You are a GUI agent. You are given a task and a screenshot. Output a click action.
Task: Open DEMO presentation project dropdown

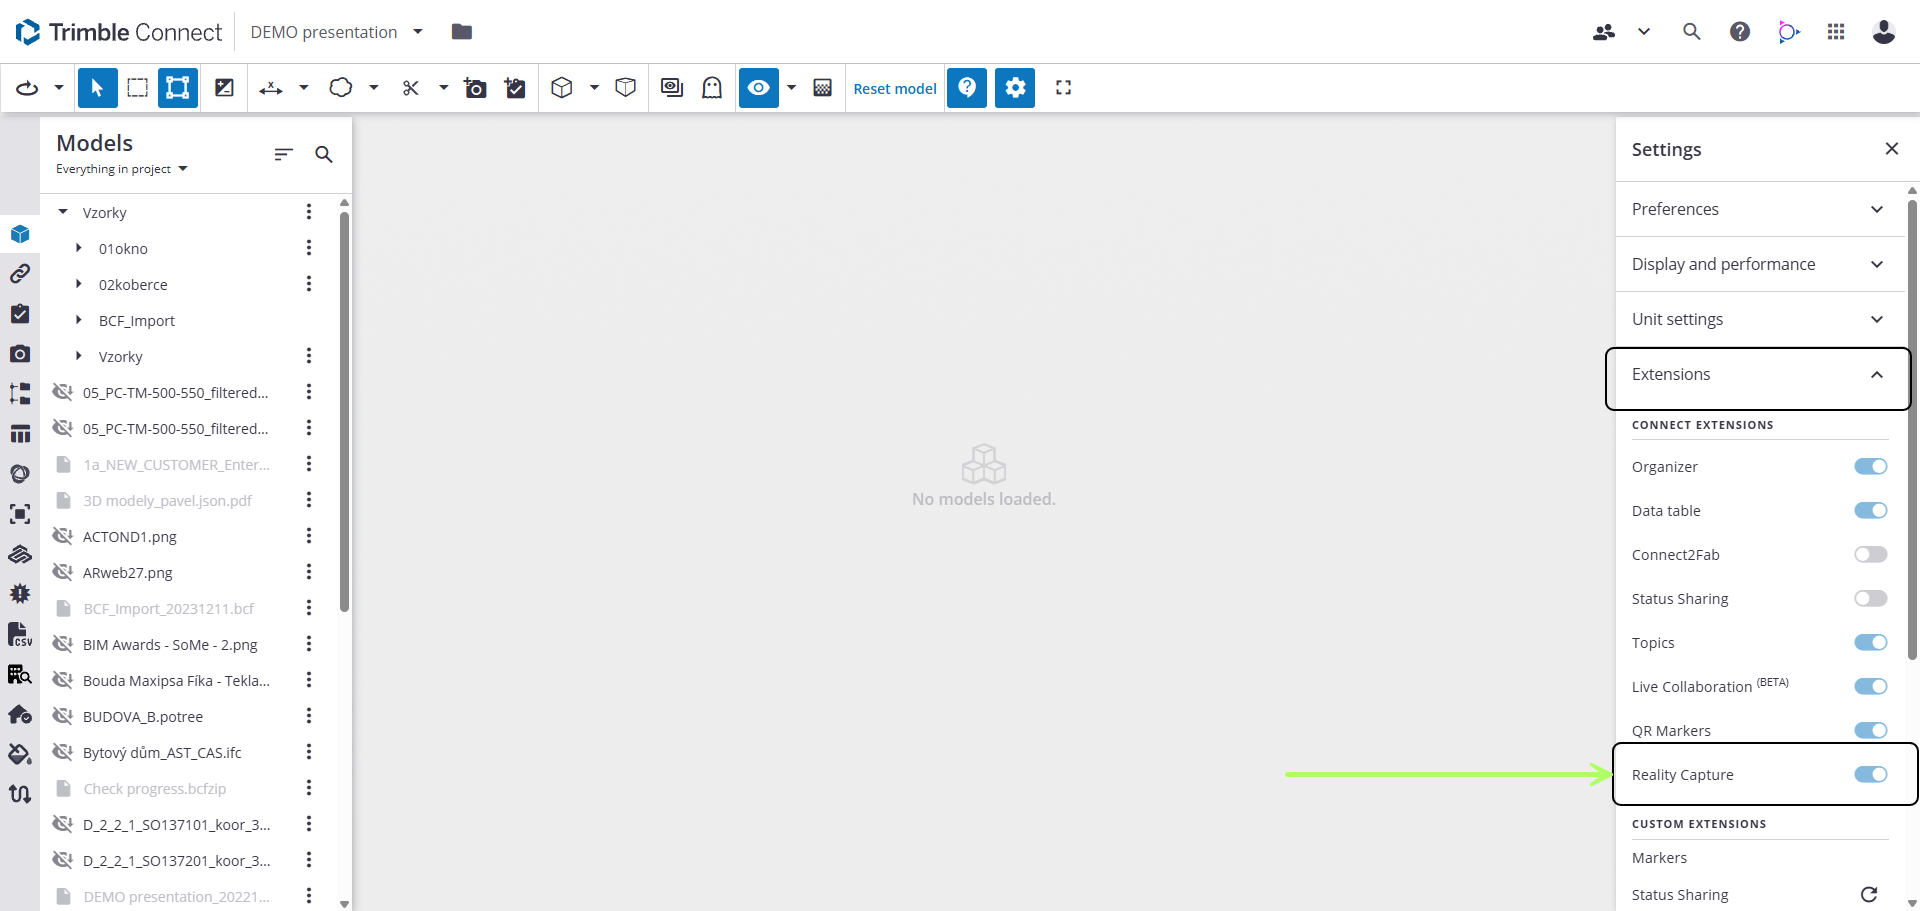[418, 32]
